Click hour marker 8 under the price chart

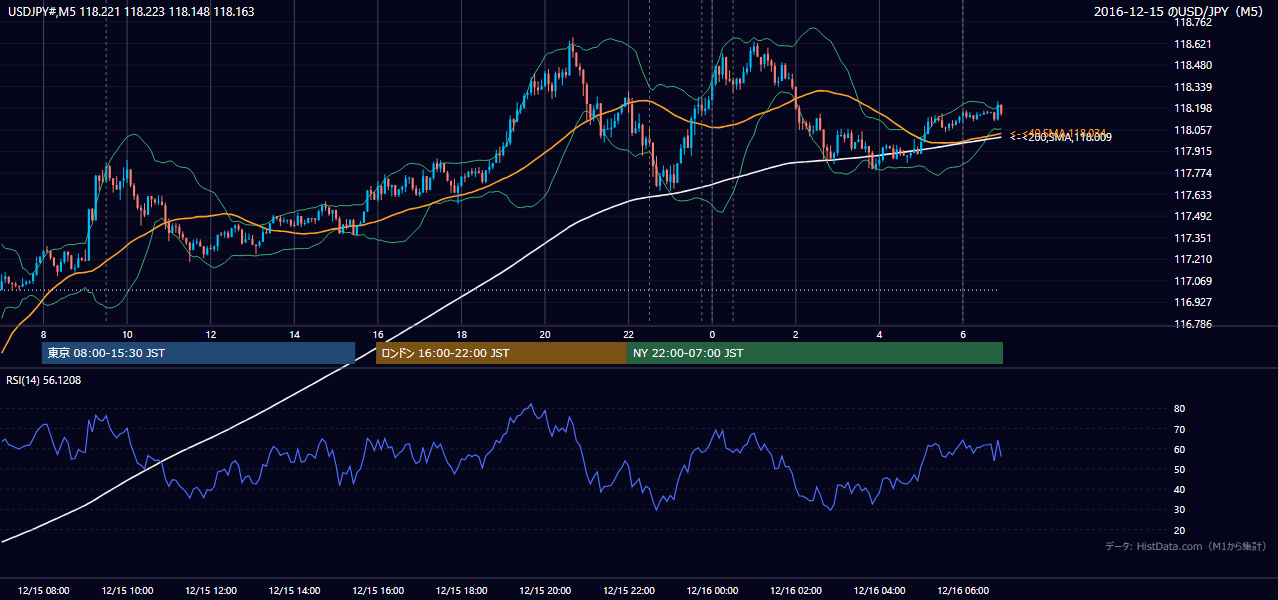(x=43, y=333)
